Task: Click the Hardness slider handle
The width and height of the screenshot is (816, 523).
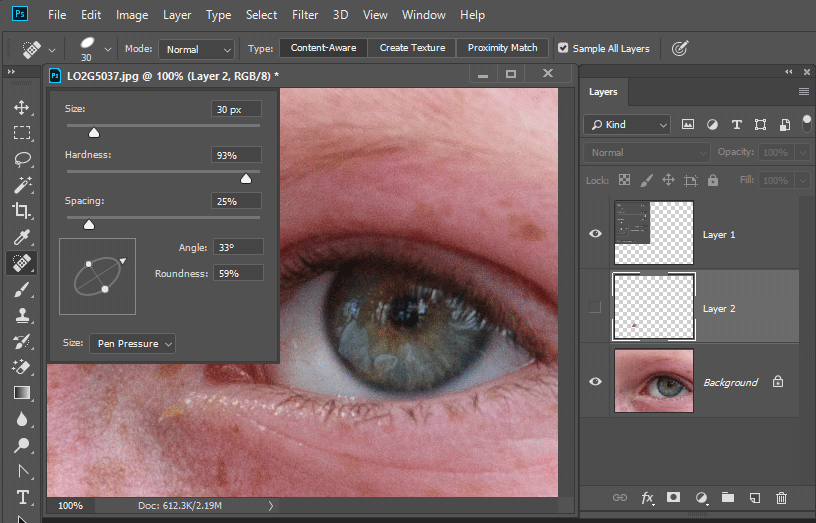Action: (x=246, y=178)
